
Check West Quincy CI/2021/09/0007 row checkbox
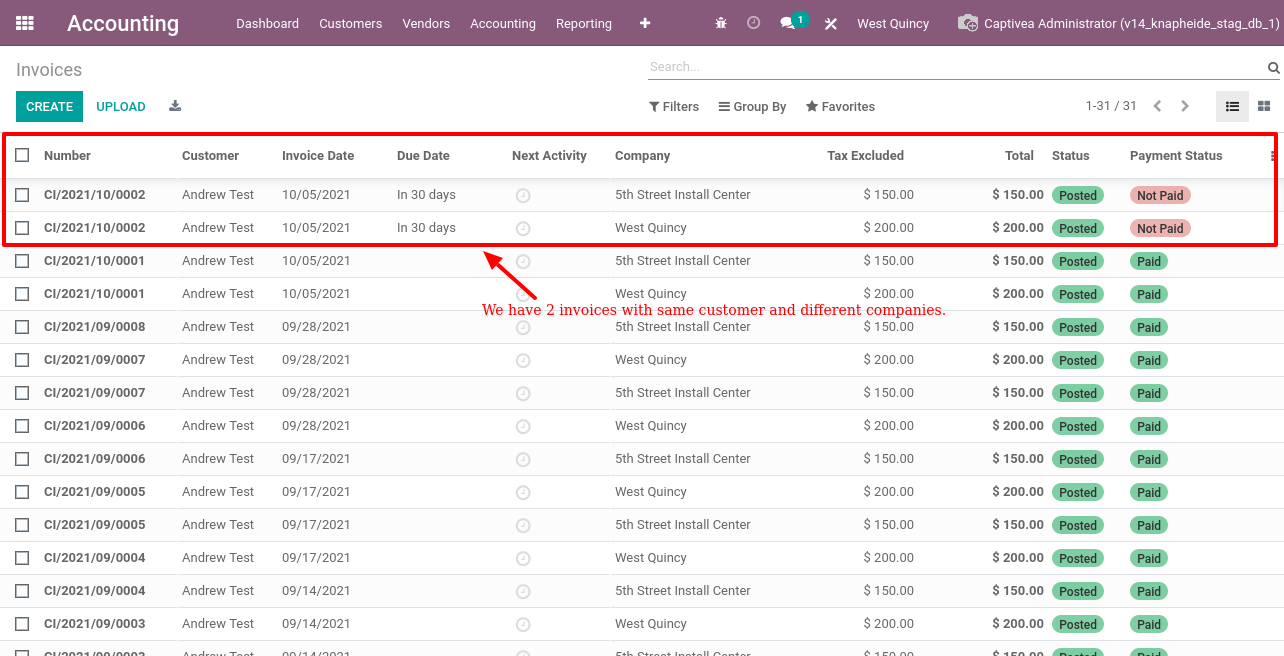click(22, 360)
